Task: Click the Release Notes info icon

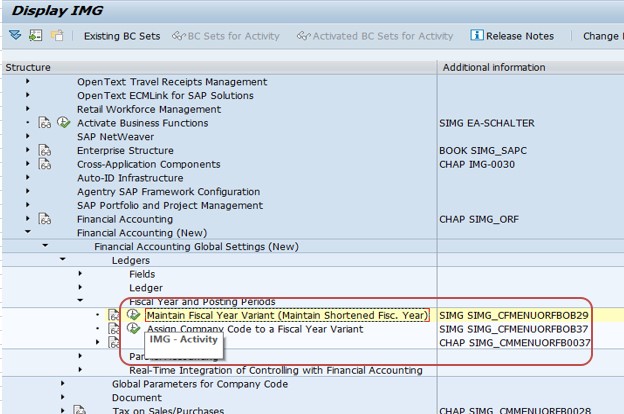Action: [x=476, y=35]
